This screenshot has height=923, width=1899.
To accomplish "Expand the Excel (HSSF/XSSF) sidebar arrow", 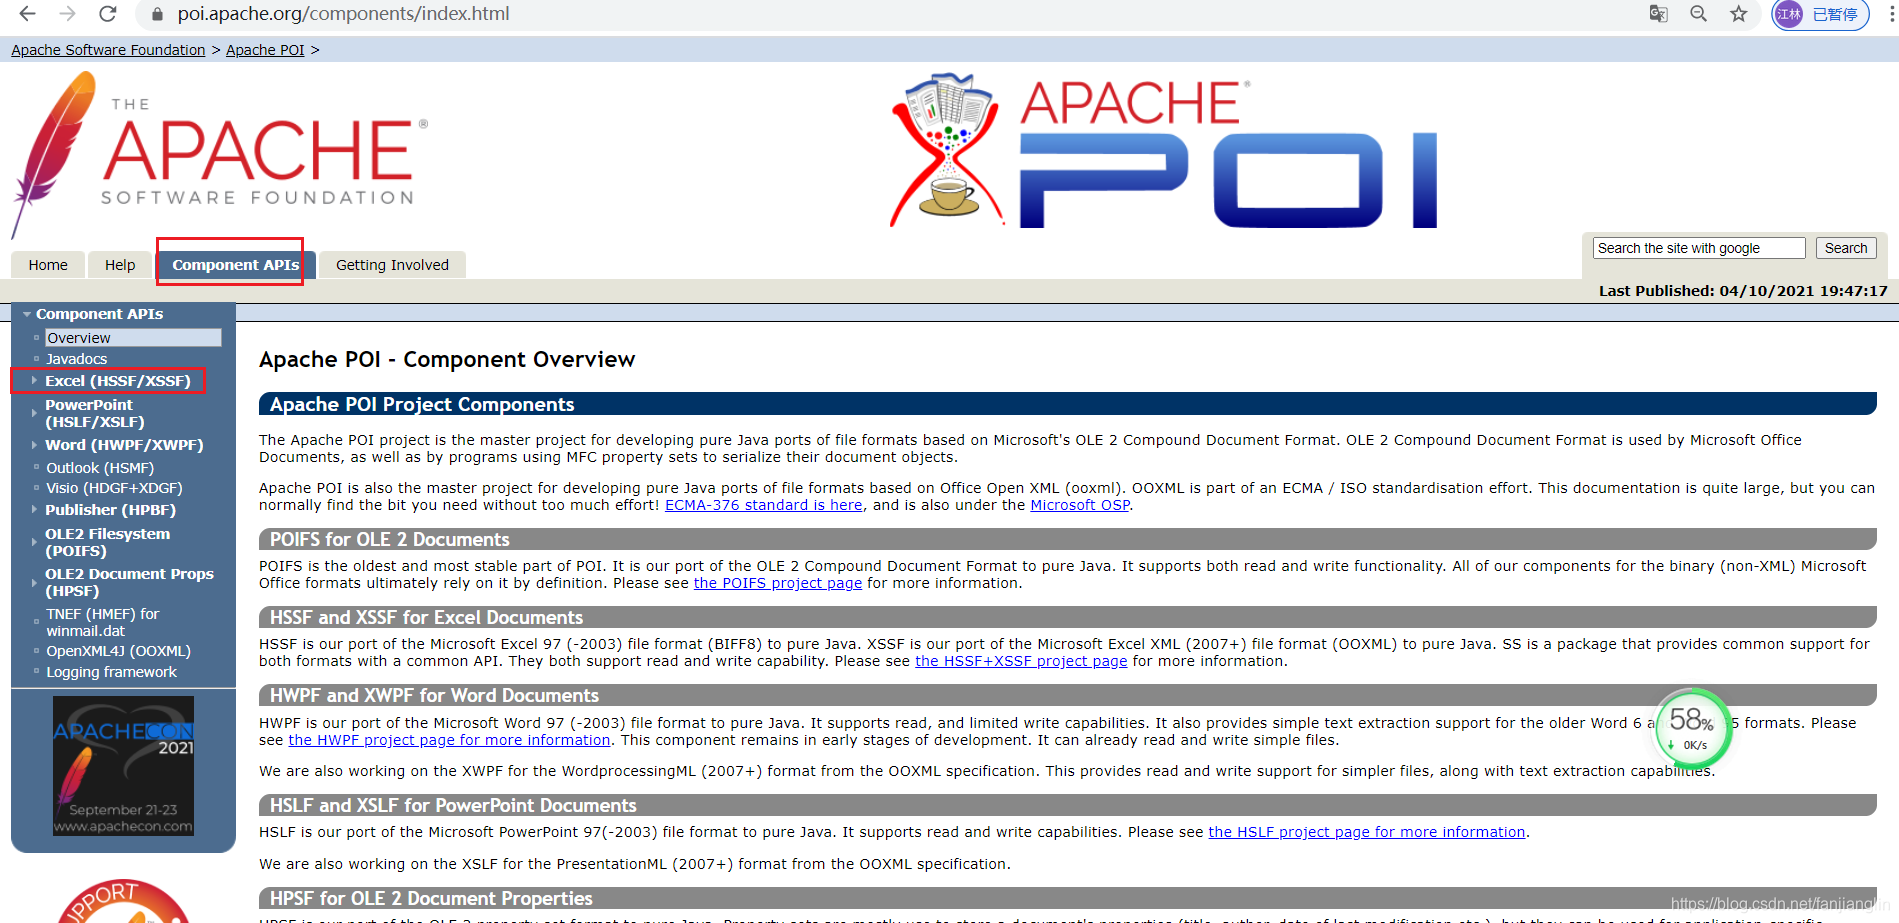I will pyautogui.click(x=34, y=381).
